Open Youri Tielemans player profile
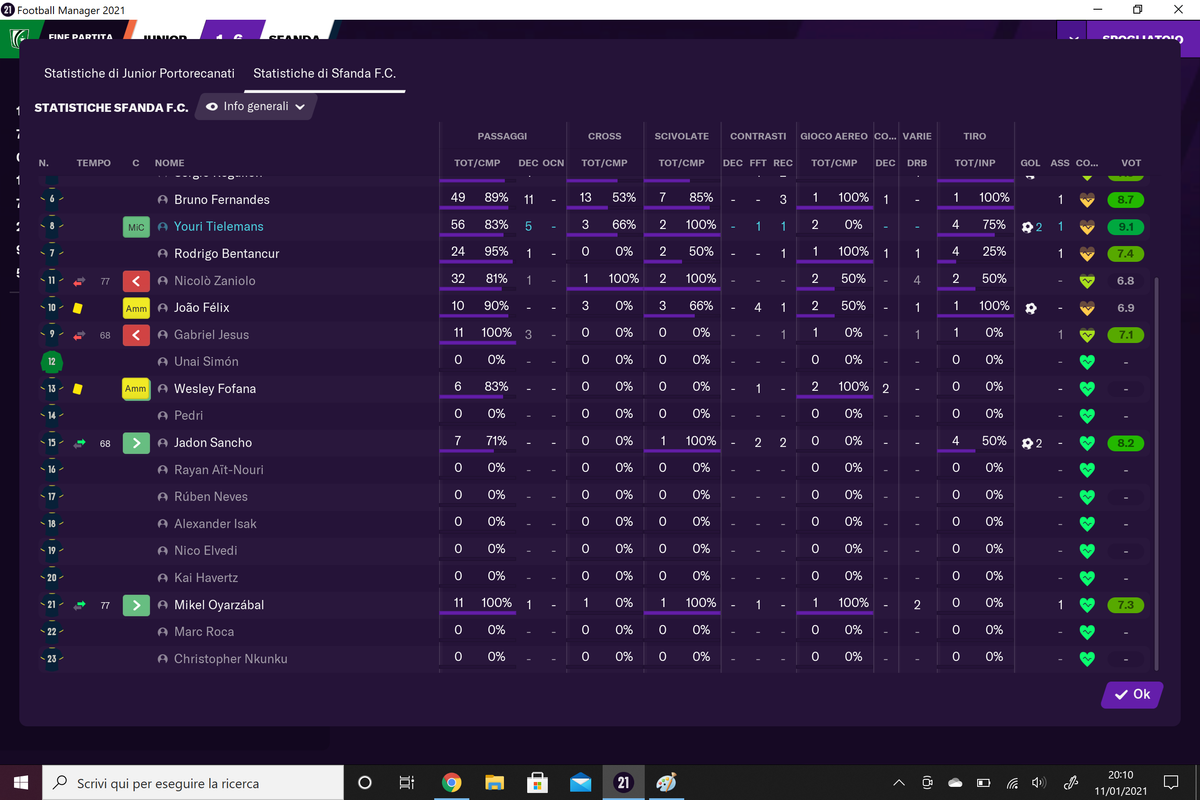1200x800 pixels. [219, 227]
